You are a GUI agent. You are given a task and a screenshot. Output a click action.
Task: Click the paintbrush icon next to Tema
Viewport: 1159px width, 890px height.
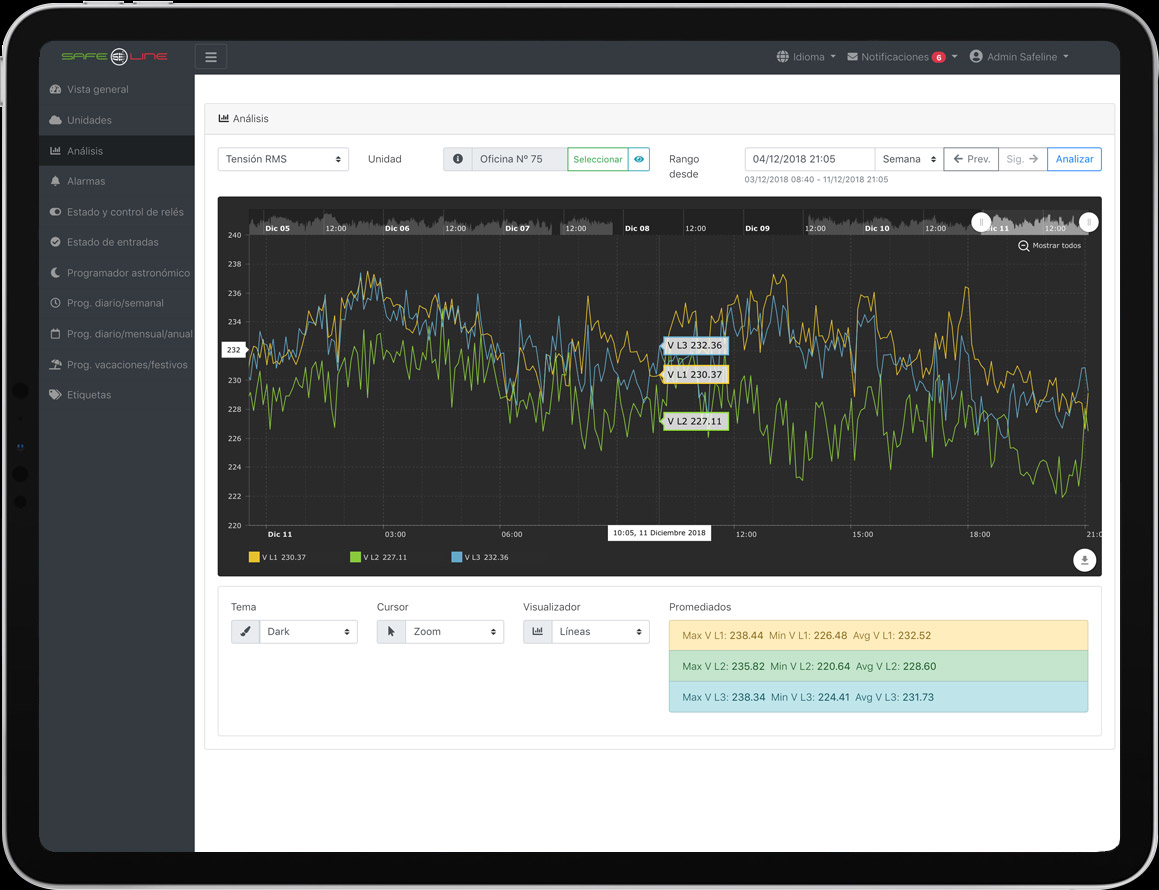pos(245,632)
